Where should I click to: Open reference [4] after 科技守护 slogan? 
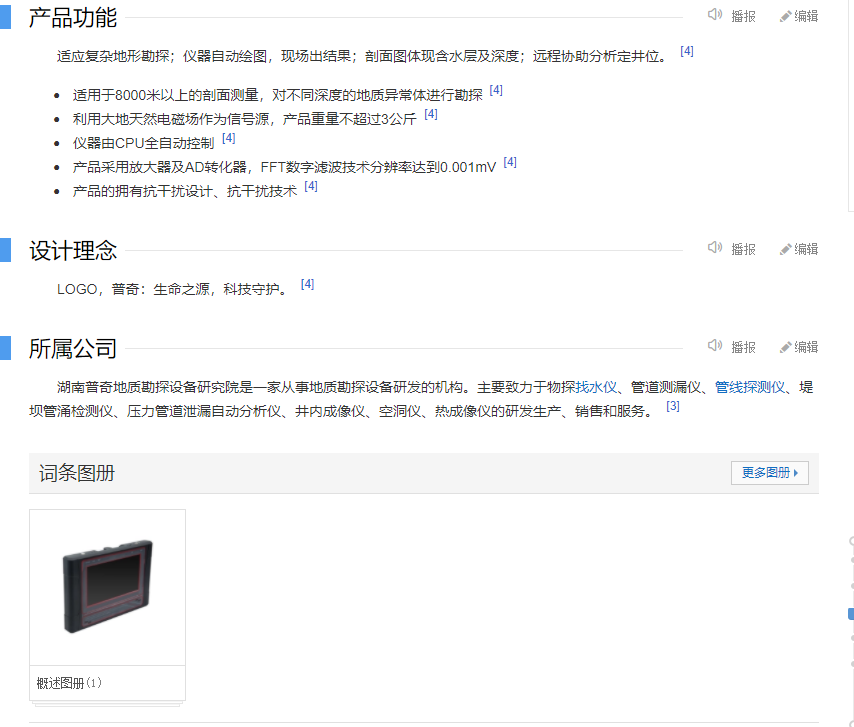[308, 284]
